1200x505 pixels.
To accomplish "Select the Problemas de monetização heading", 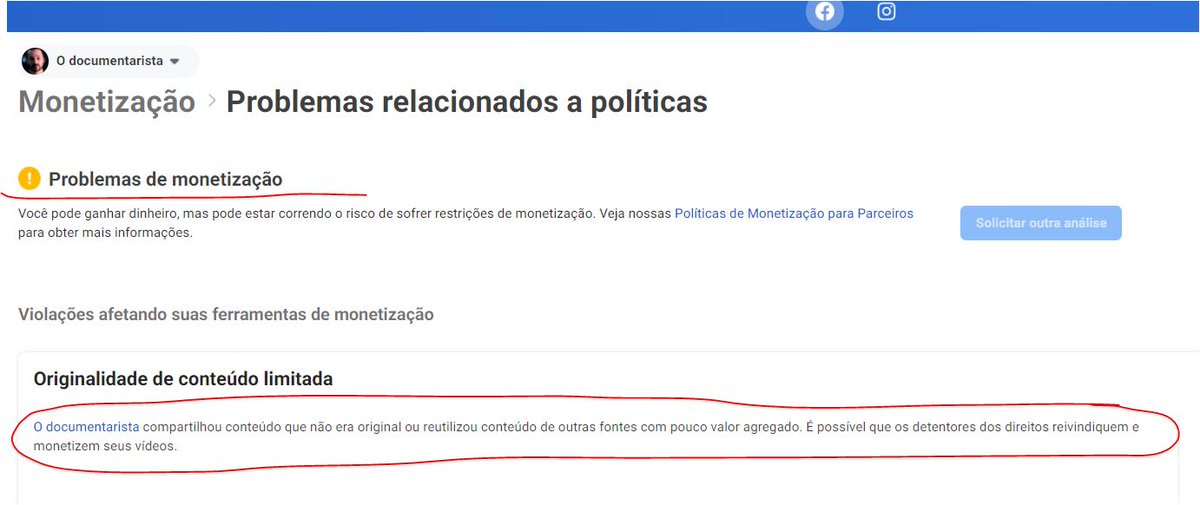I will [x=165, y=180].
